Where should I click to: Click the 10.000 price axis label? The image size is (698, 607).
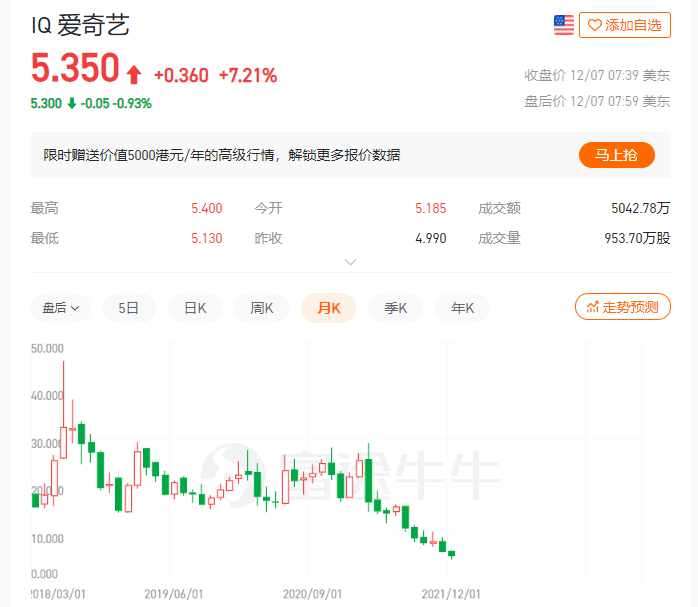click(x=47, y=539)
